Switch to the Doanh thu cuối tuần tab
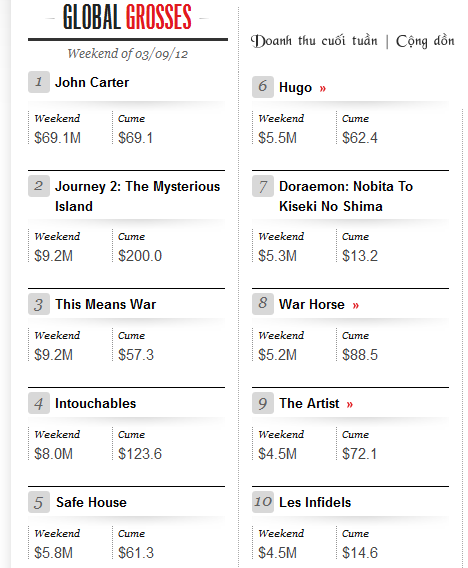468x568 pixels. (314, 41)
